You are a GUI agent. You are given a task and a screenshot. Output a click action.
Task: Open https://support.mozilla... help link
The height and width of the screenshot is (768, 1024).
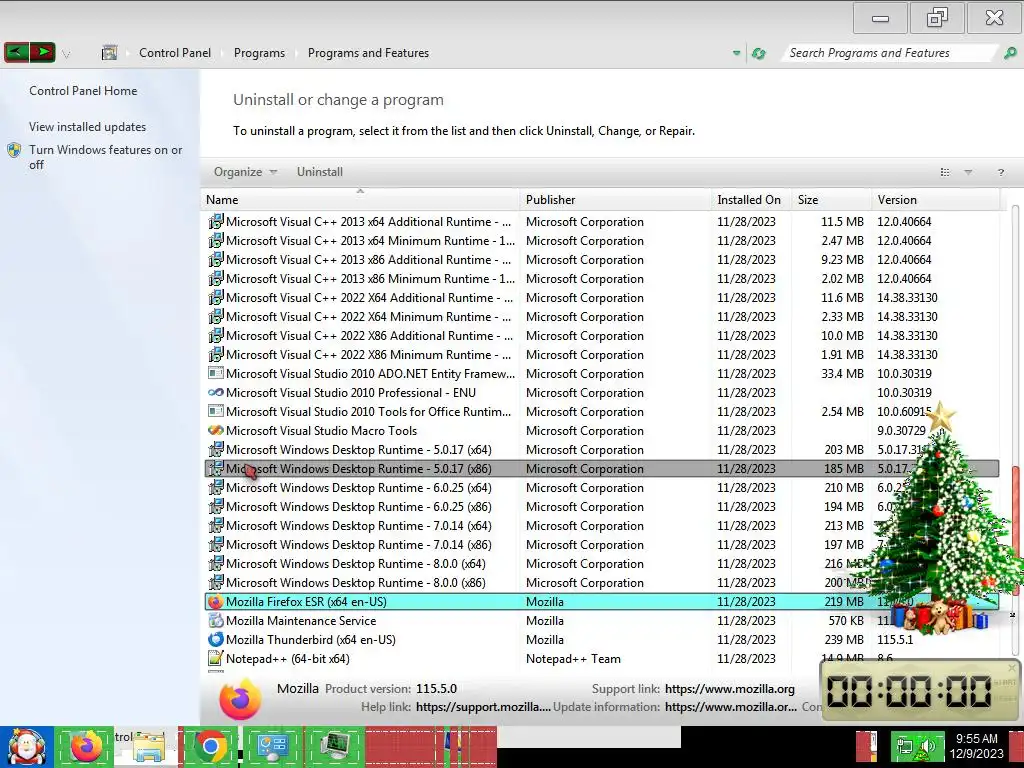click(483, 707)
